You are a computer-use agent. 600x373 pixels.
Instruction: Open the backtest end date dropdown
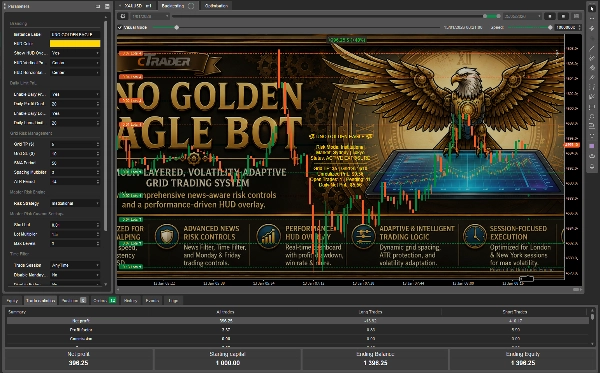522,16
